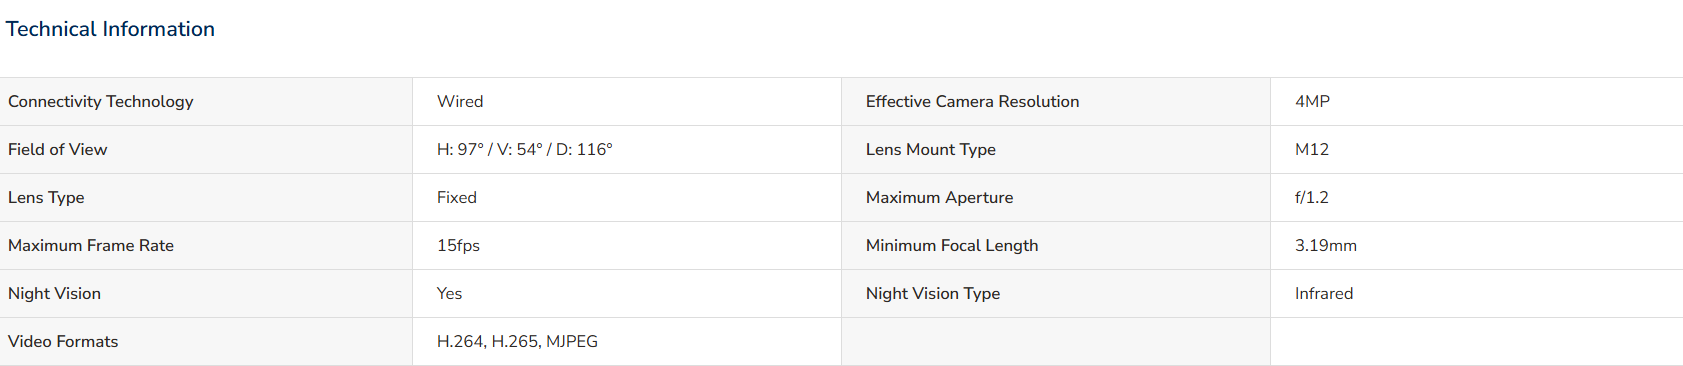Click the 3.19mm focal length value

coord(1326,246)
